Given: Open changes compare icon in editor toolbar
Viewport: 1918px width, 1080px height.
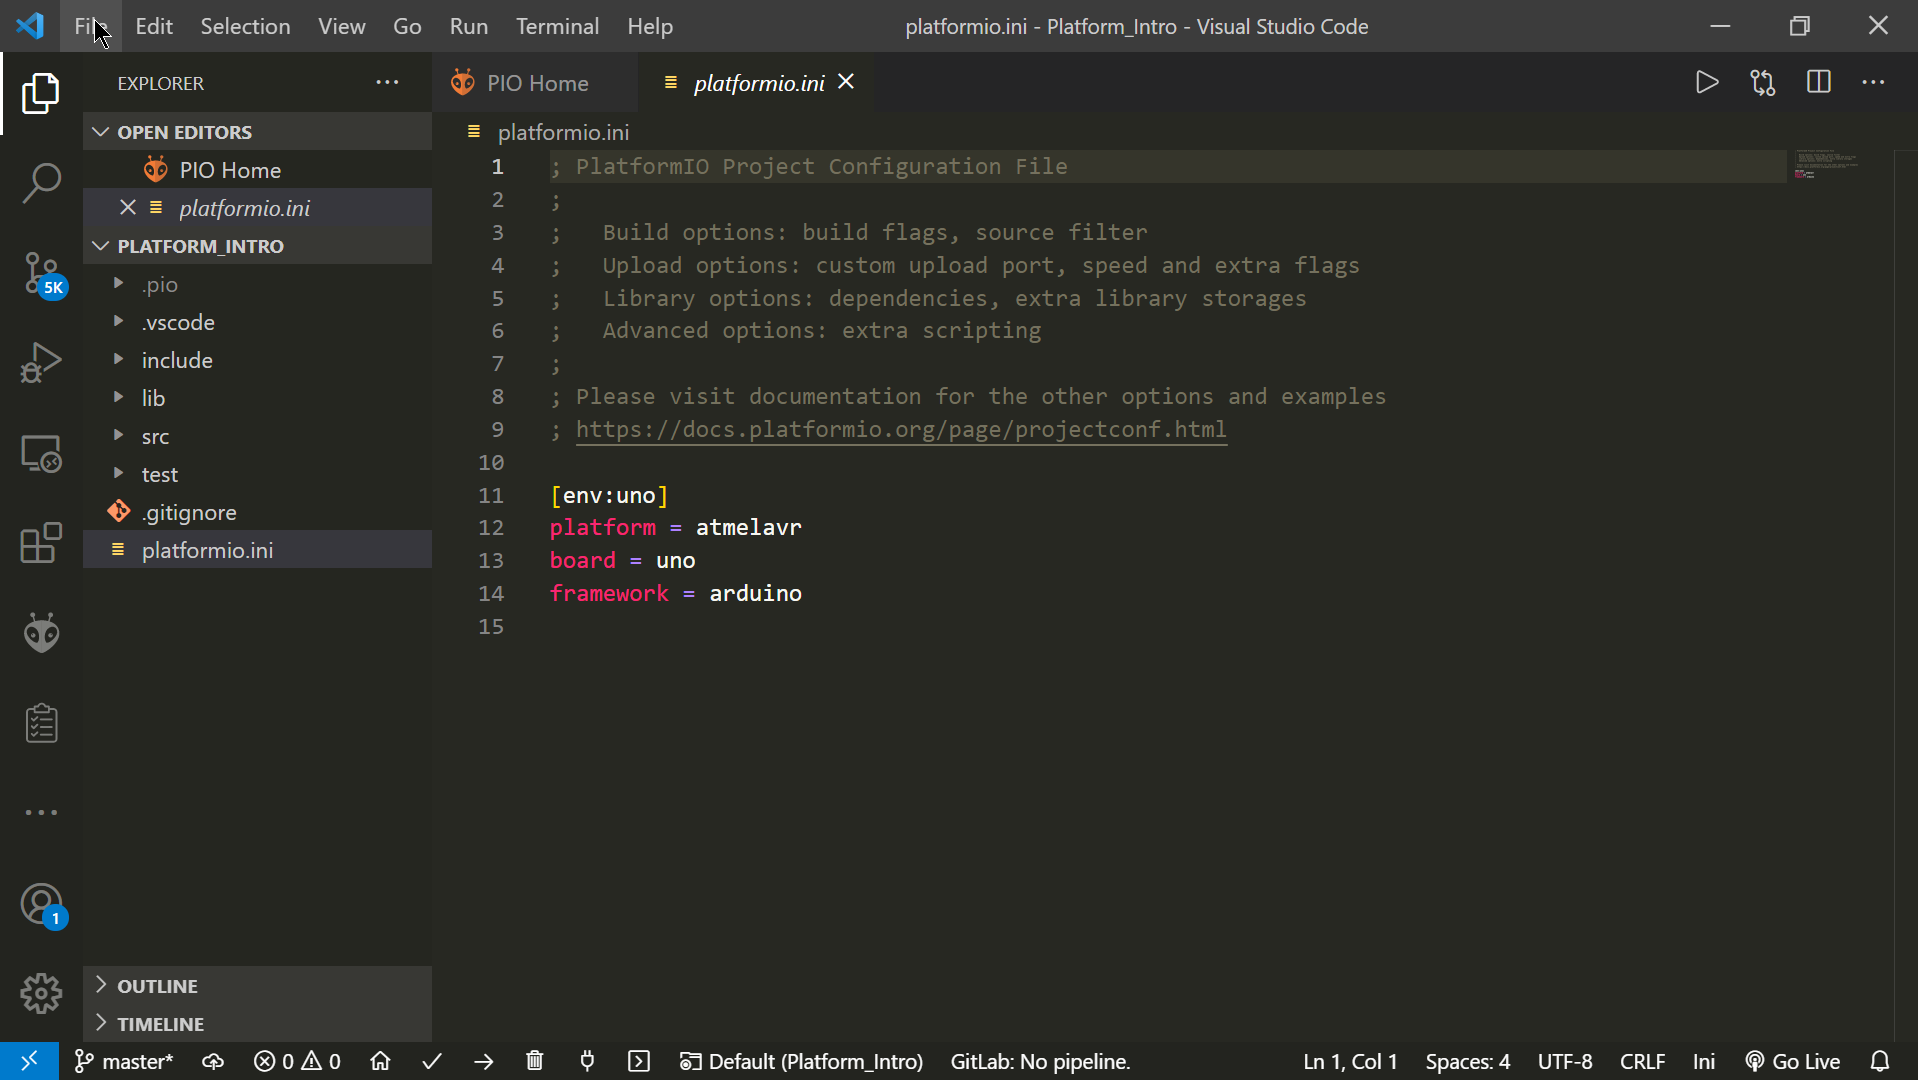Looking at the screenshot, I should pos(1763,82).
